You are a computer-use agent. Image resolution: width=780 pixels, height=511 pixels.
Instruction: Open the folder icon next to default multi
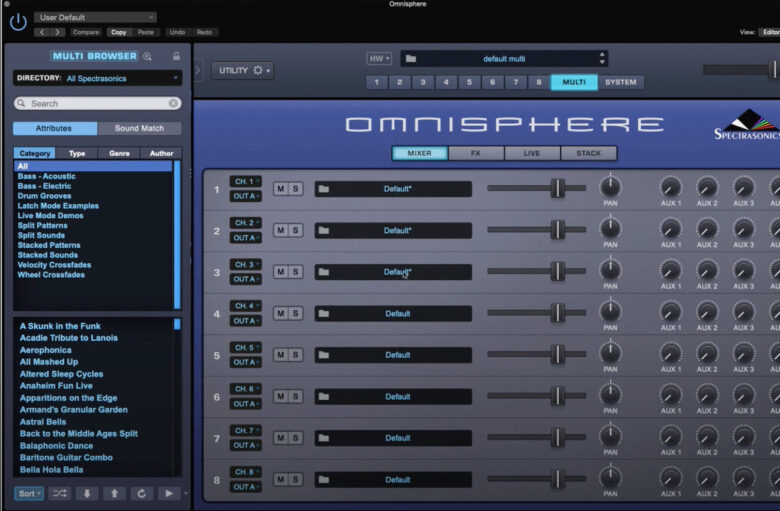tap(411, 59)
